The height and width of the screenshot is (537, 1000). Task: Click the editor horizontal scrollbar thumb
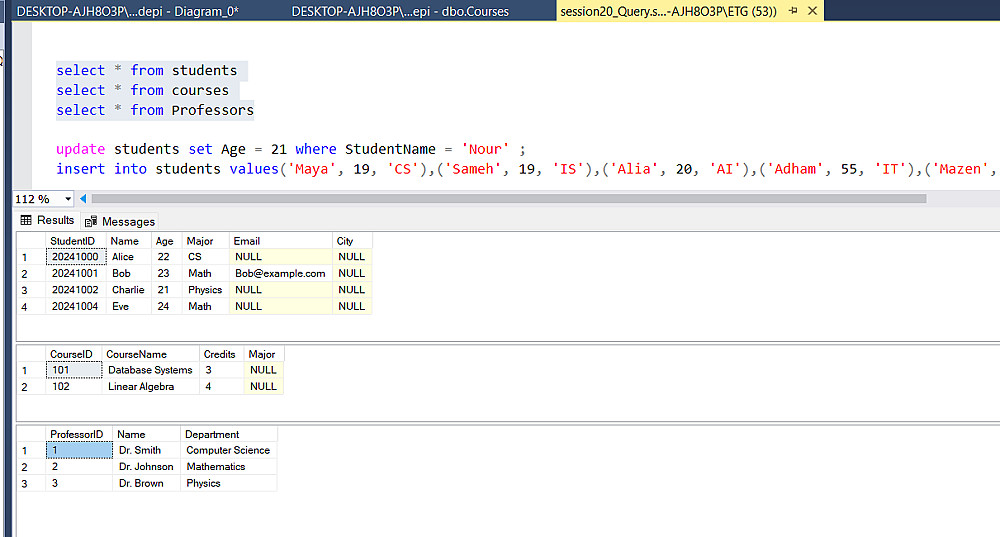509,199
